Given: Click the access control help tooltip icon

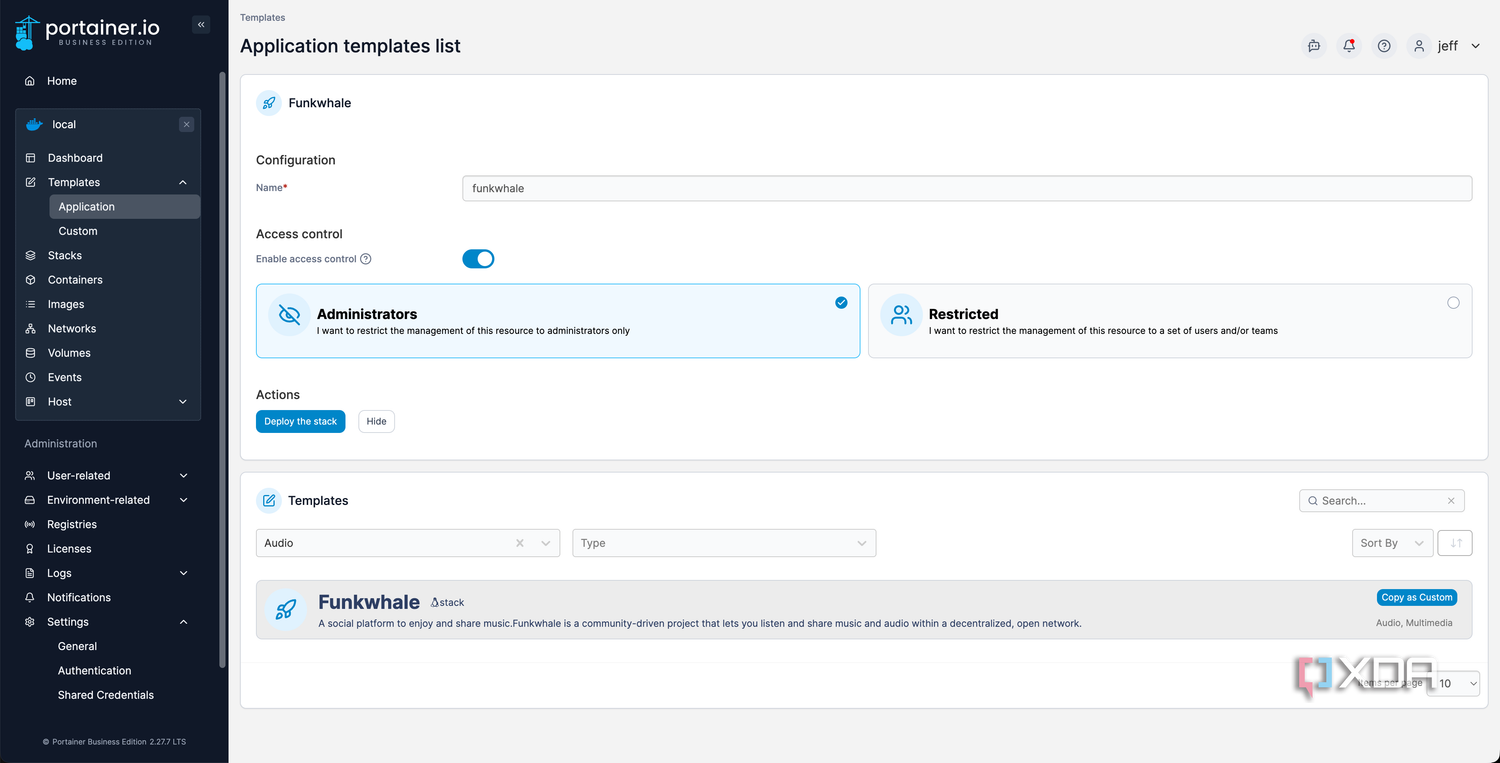Looking at the screenshot, I should [x=366, y=259].
